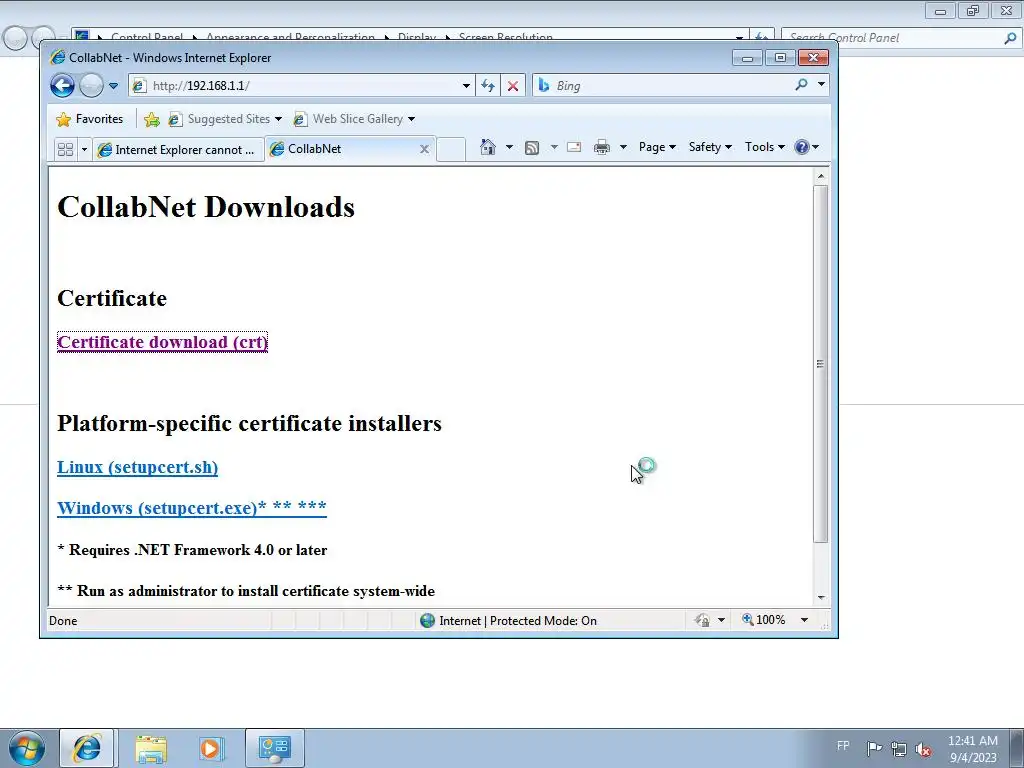Click the 'CollabNet Downloads' heading

click(206, 207)
